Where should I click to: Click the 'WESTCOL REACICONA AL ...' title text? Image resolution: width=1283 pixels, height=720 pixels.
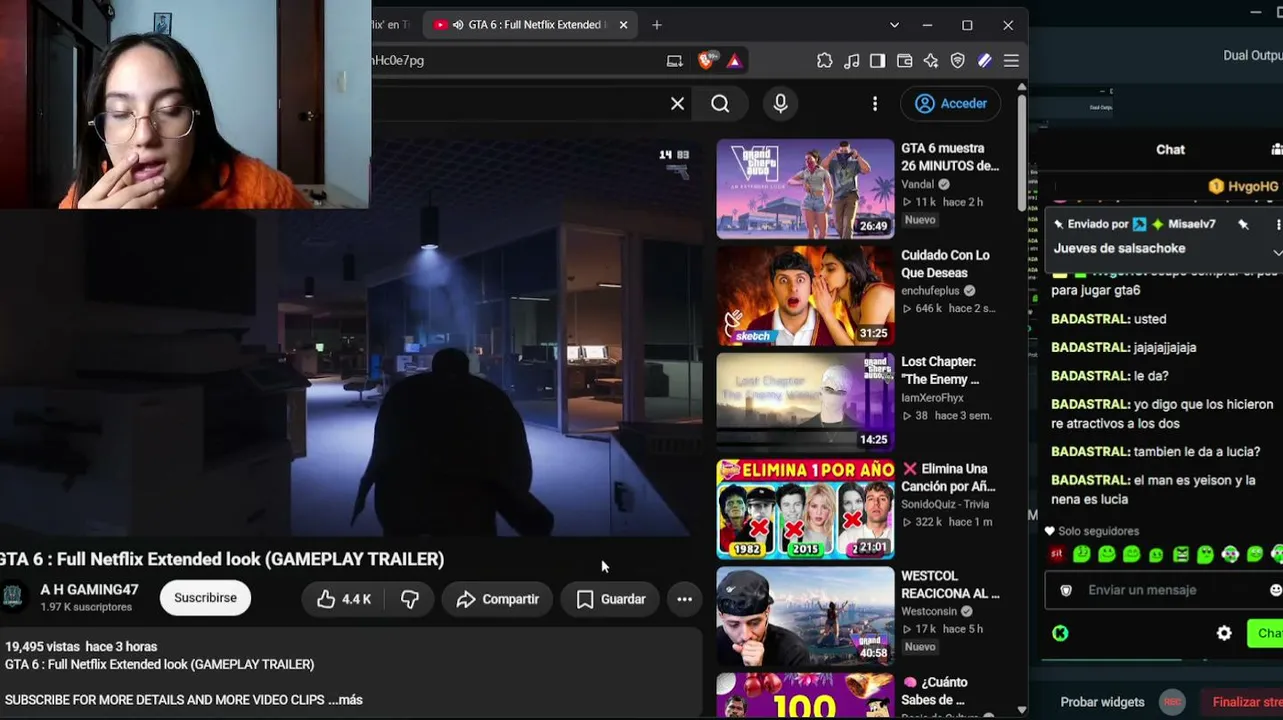(x=950, y=585)
